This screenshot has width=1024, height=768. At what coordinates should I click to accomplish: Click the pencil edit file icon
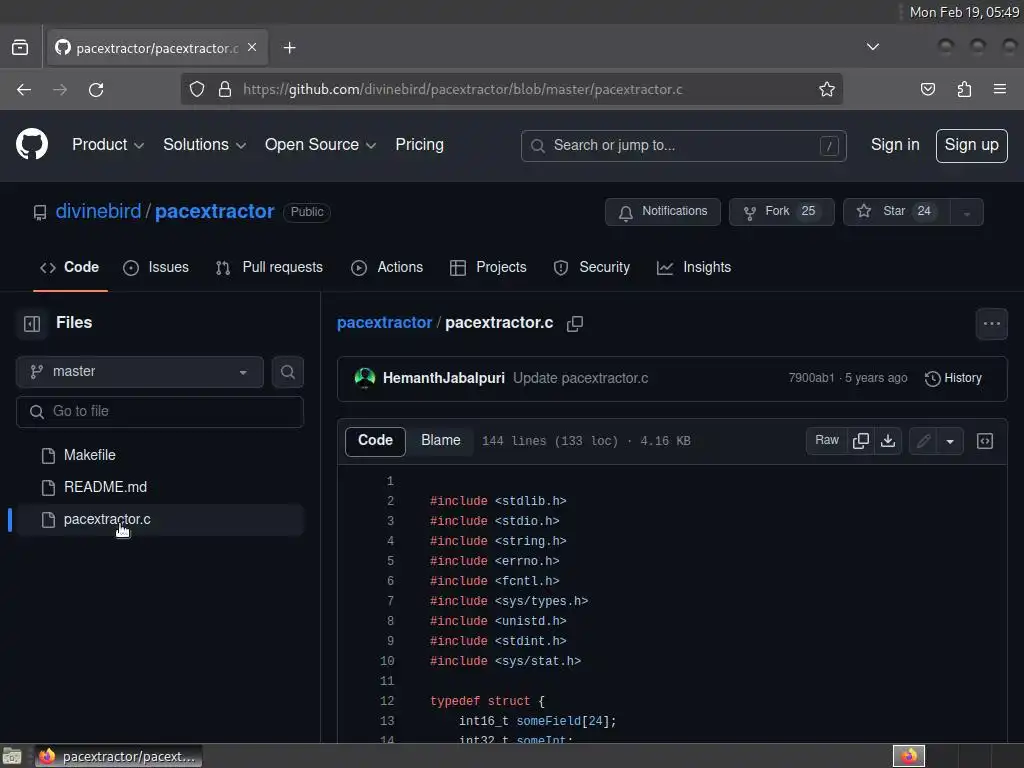923,441
